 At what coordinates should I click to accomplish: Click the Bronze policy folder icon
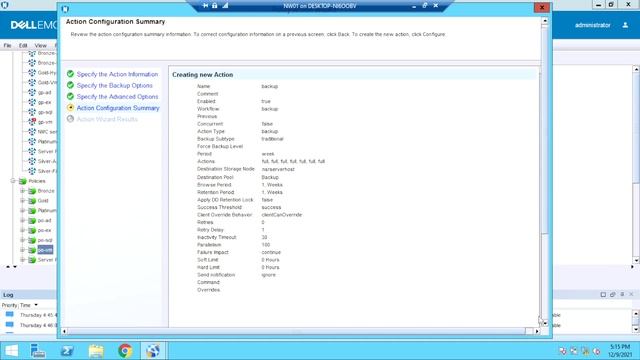(x=32, y=191)
